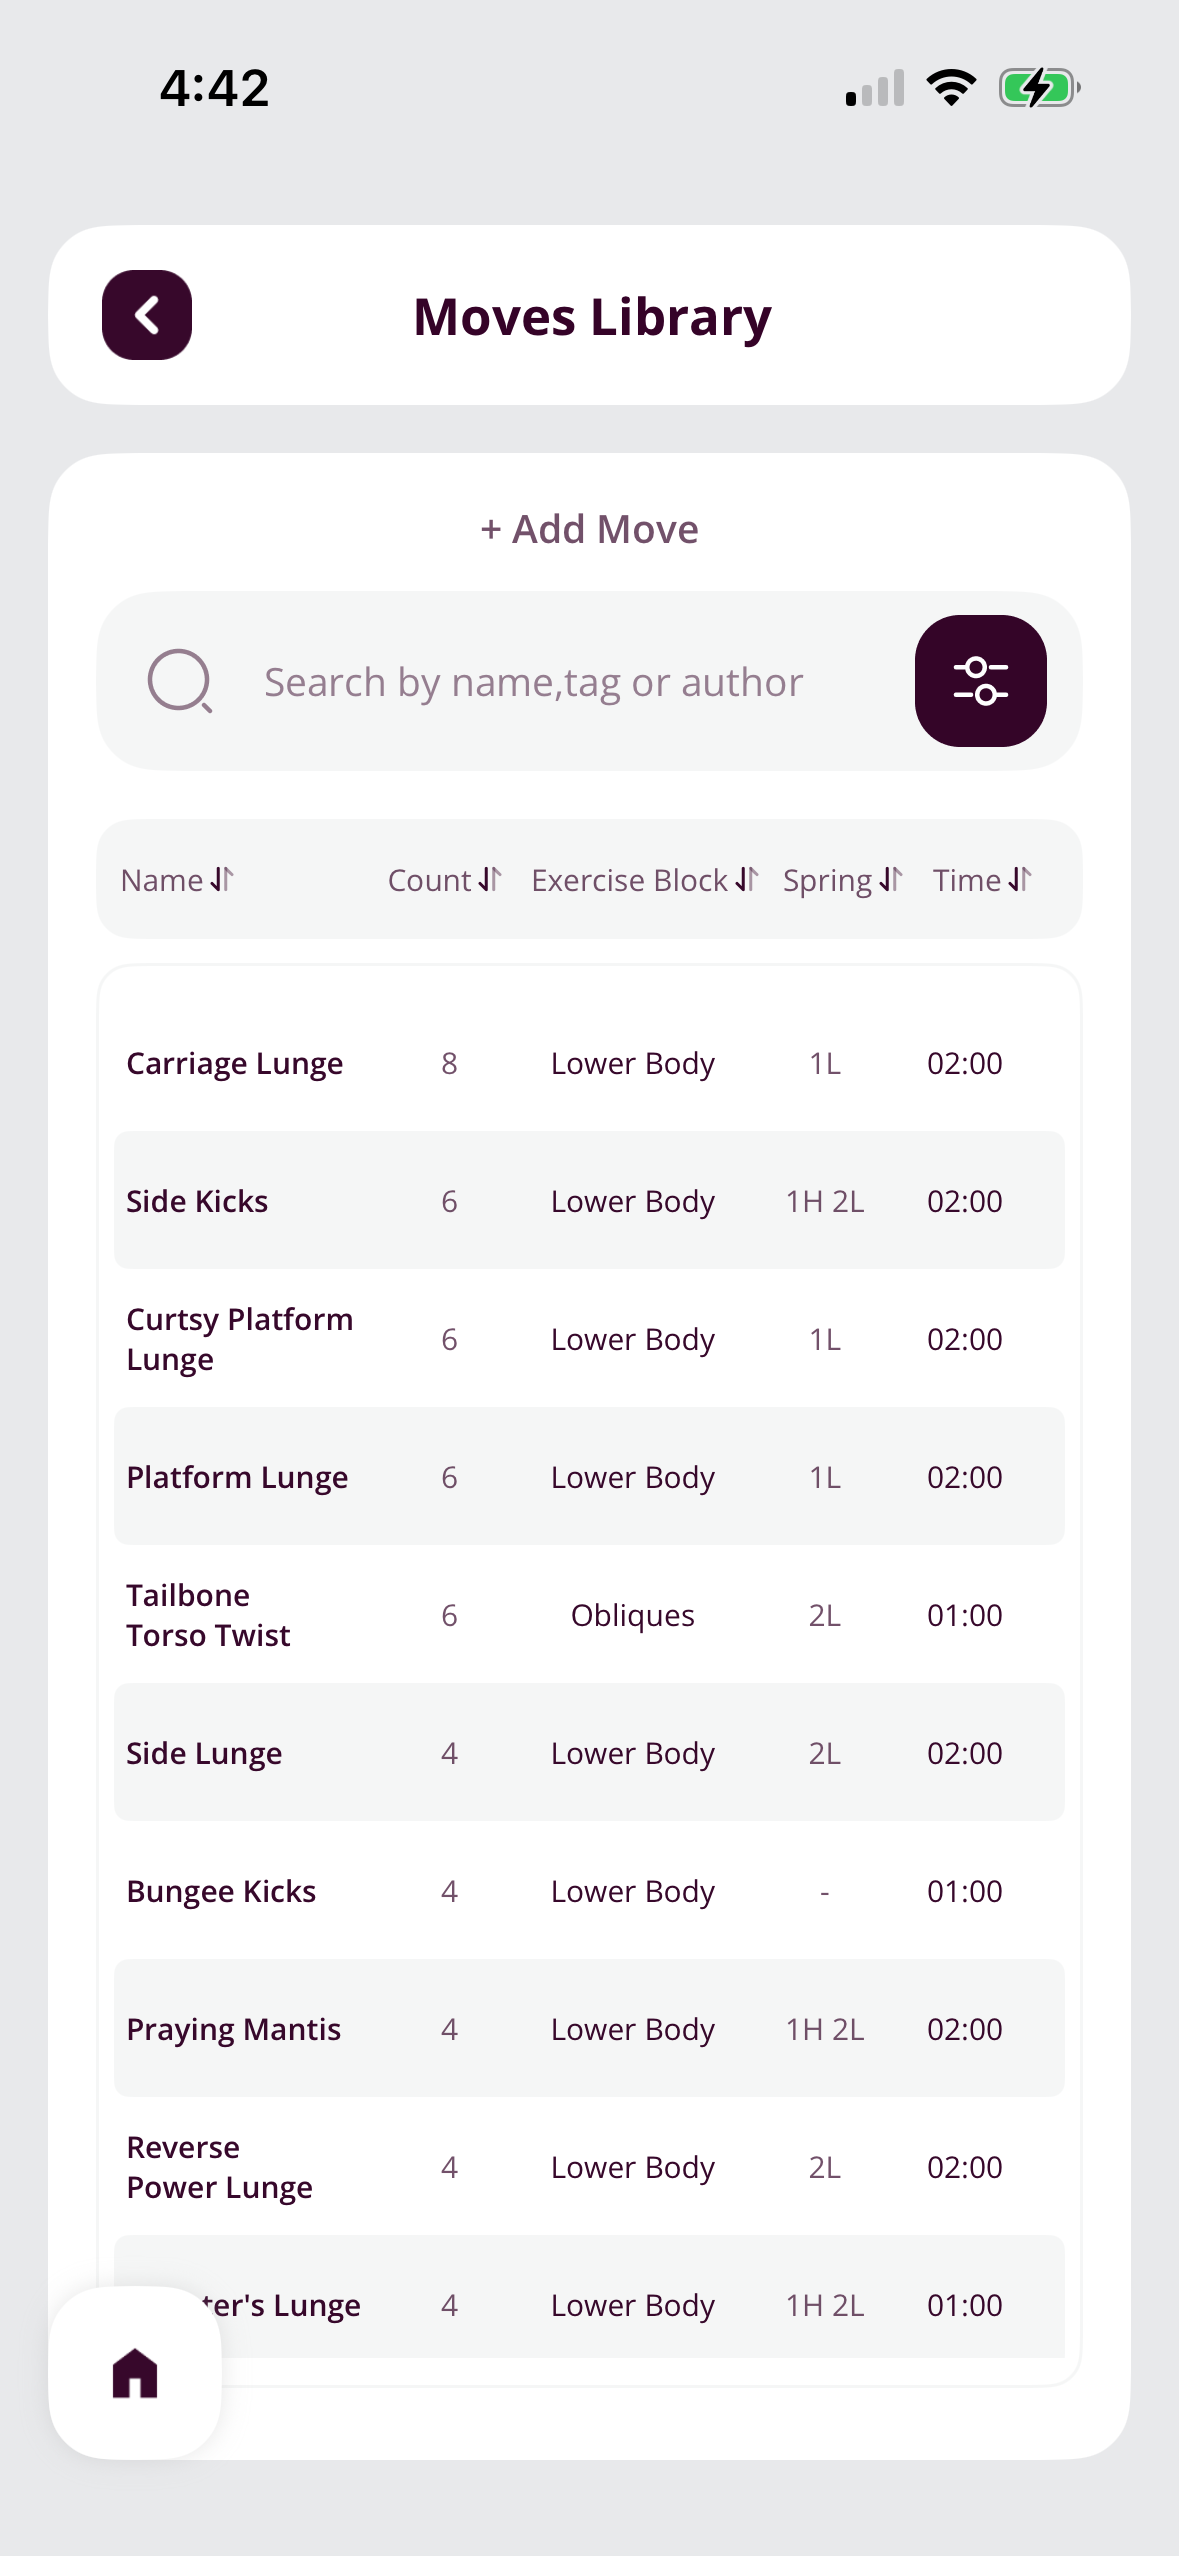Viewport: 1179px width, 2556px height.
Task: Go to home via house icon
Action: tap(135, 2372)
